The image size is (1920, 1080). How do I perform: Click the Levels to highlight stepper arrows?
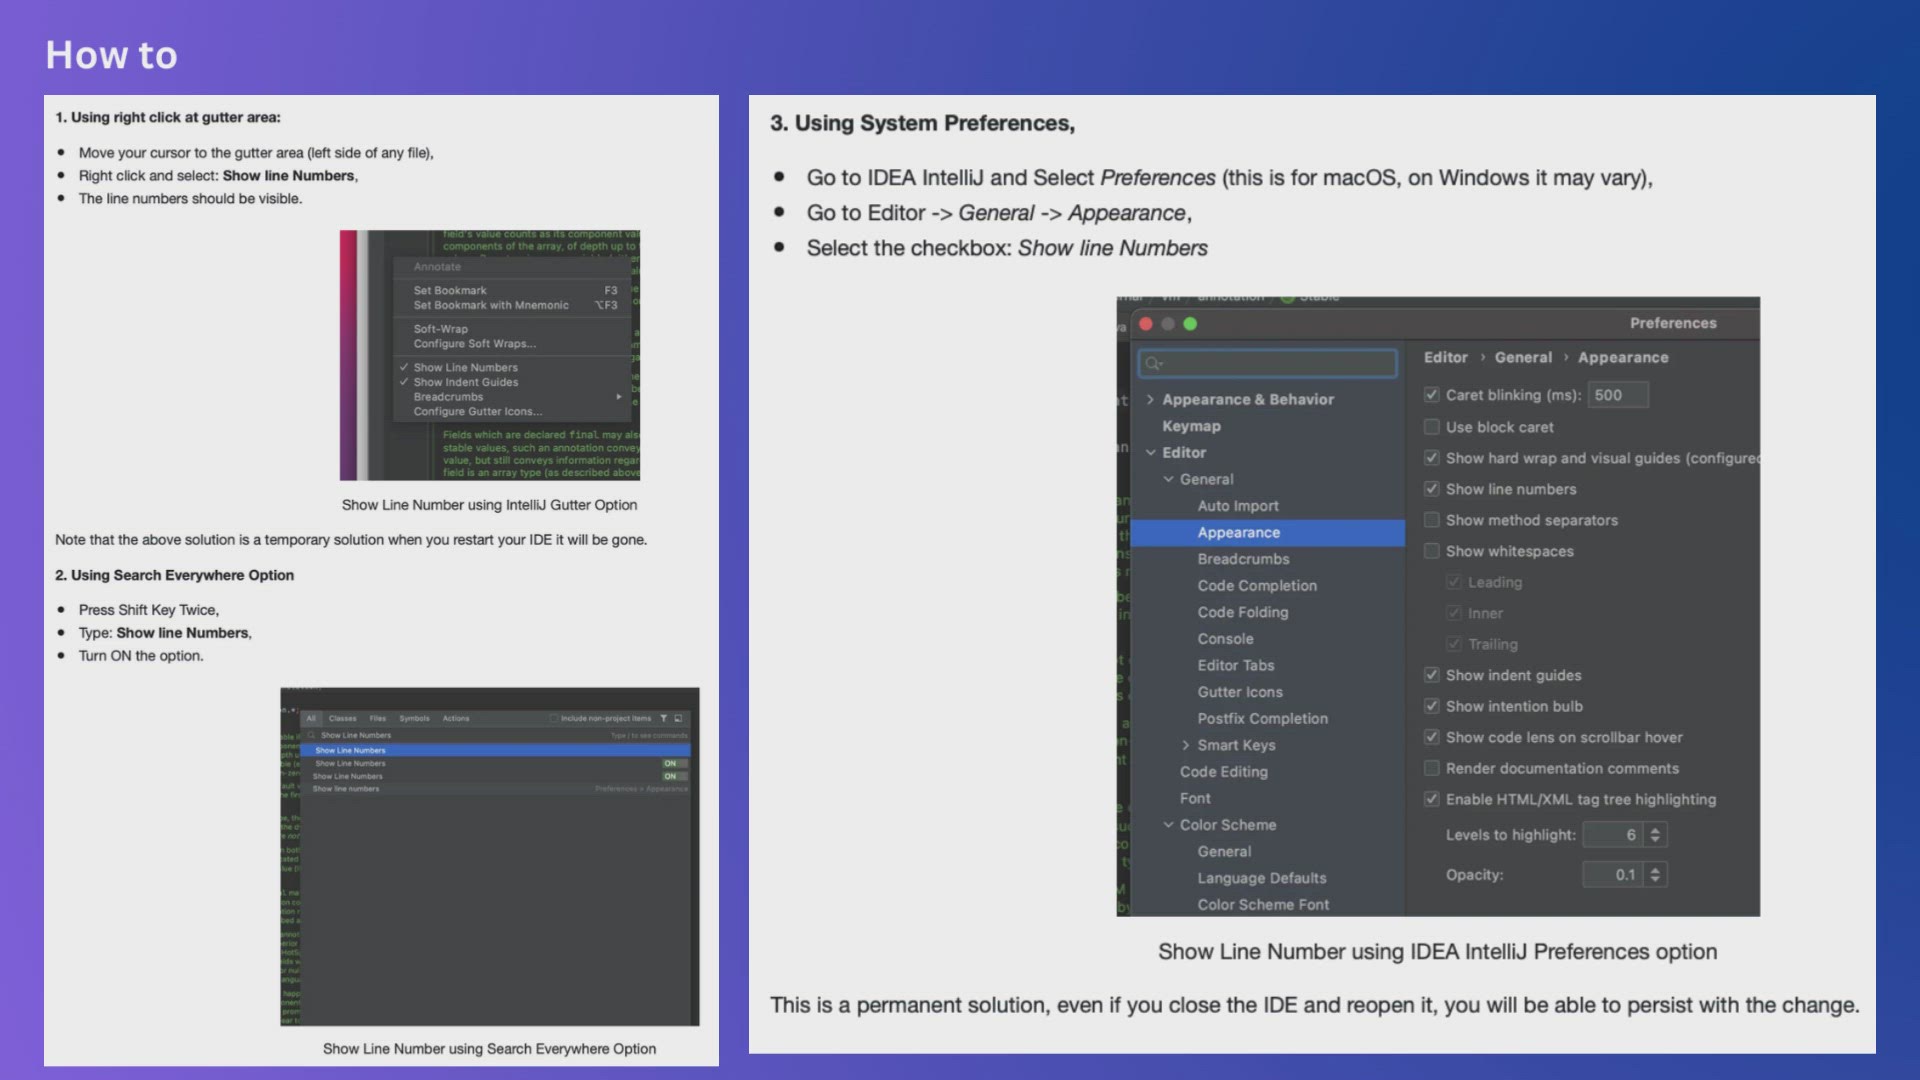pyautogui.click(x=1655, y=835)
